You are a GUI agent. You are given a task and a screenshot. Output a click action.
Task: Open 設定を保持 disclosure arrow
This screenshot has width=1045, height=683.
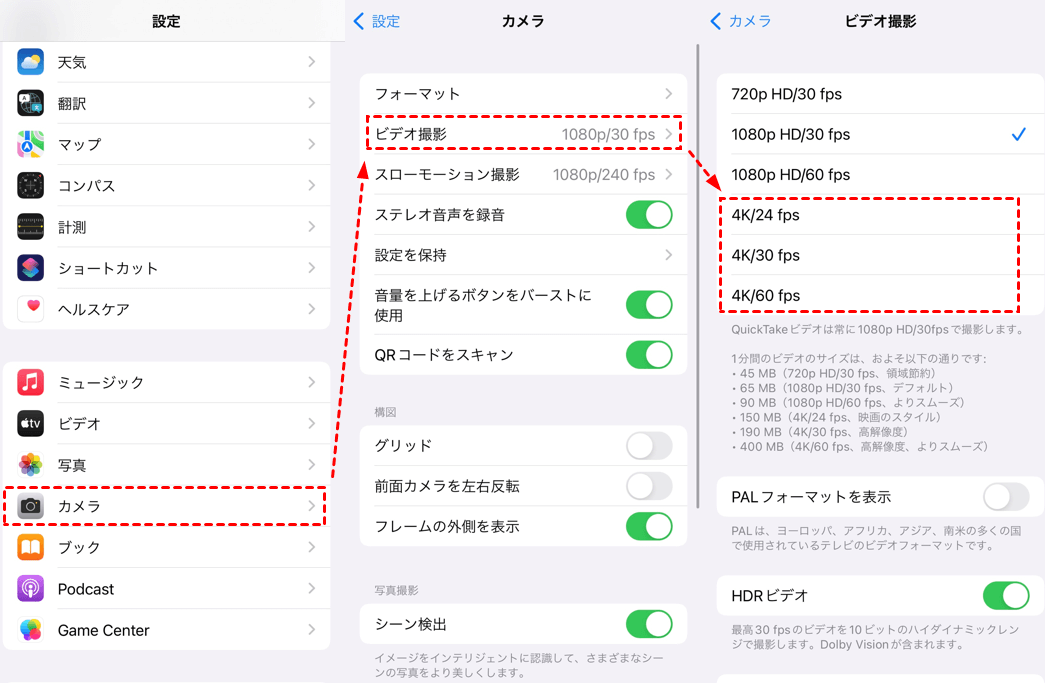[x=668, y=255]
